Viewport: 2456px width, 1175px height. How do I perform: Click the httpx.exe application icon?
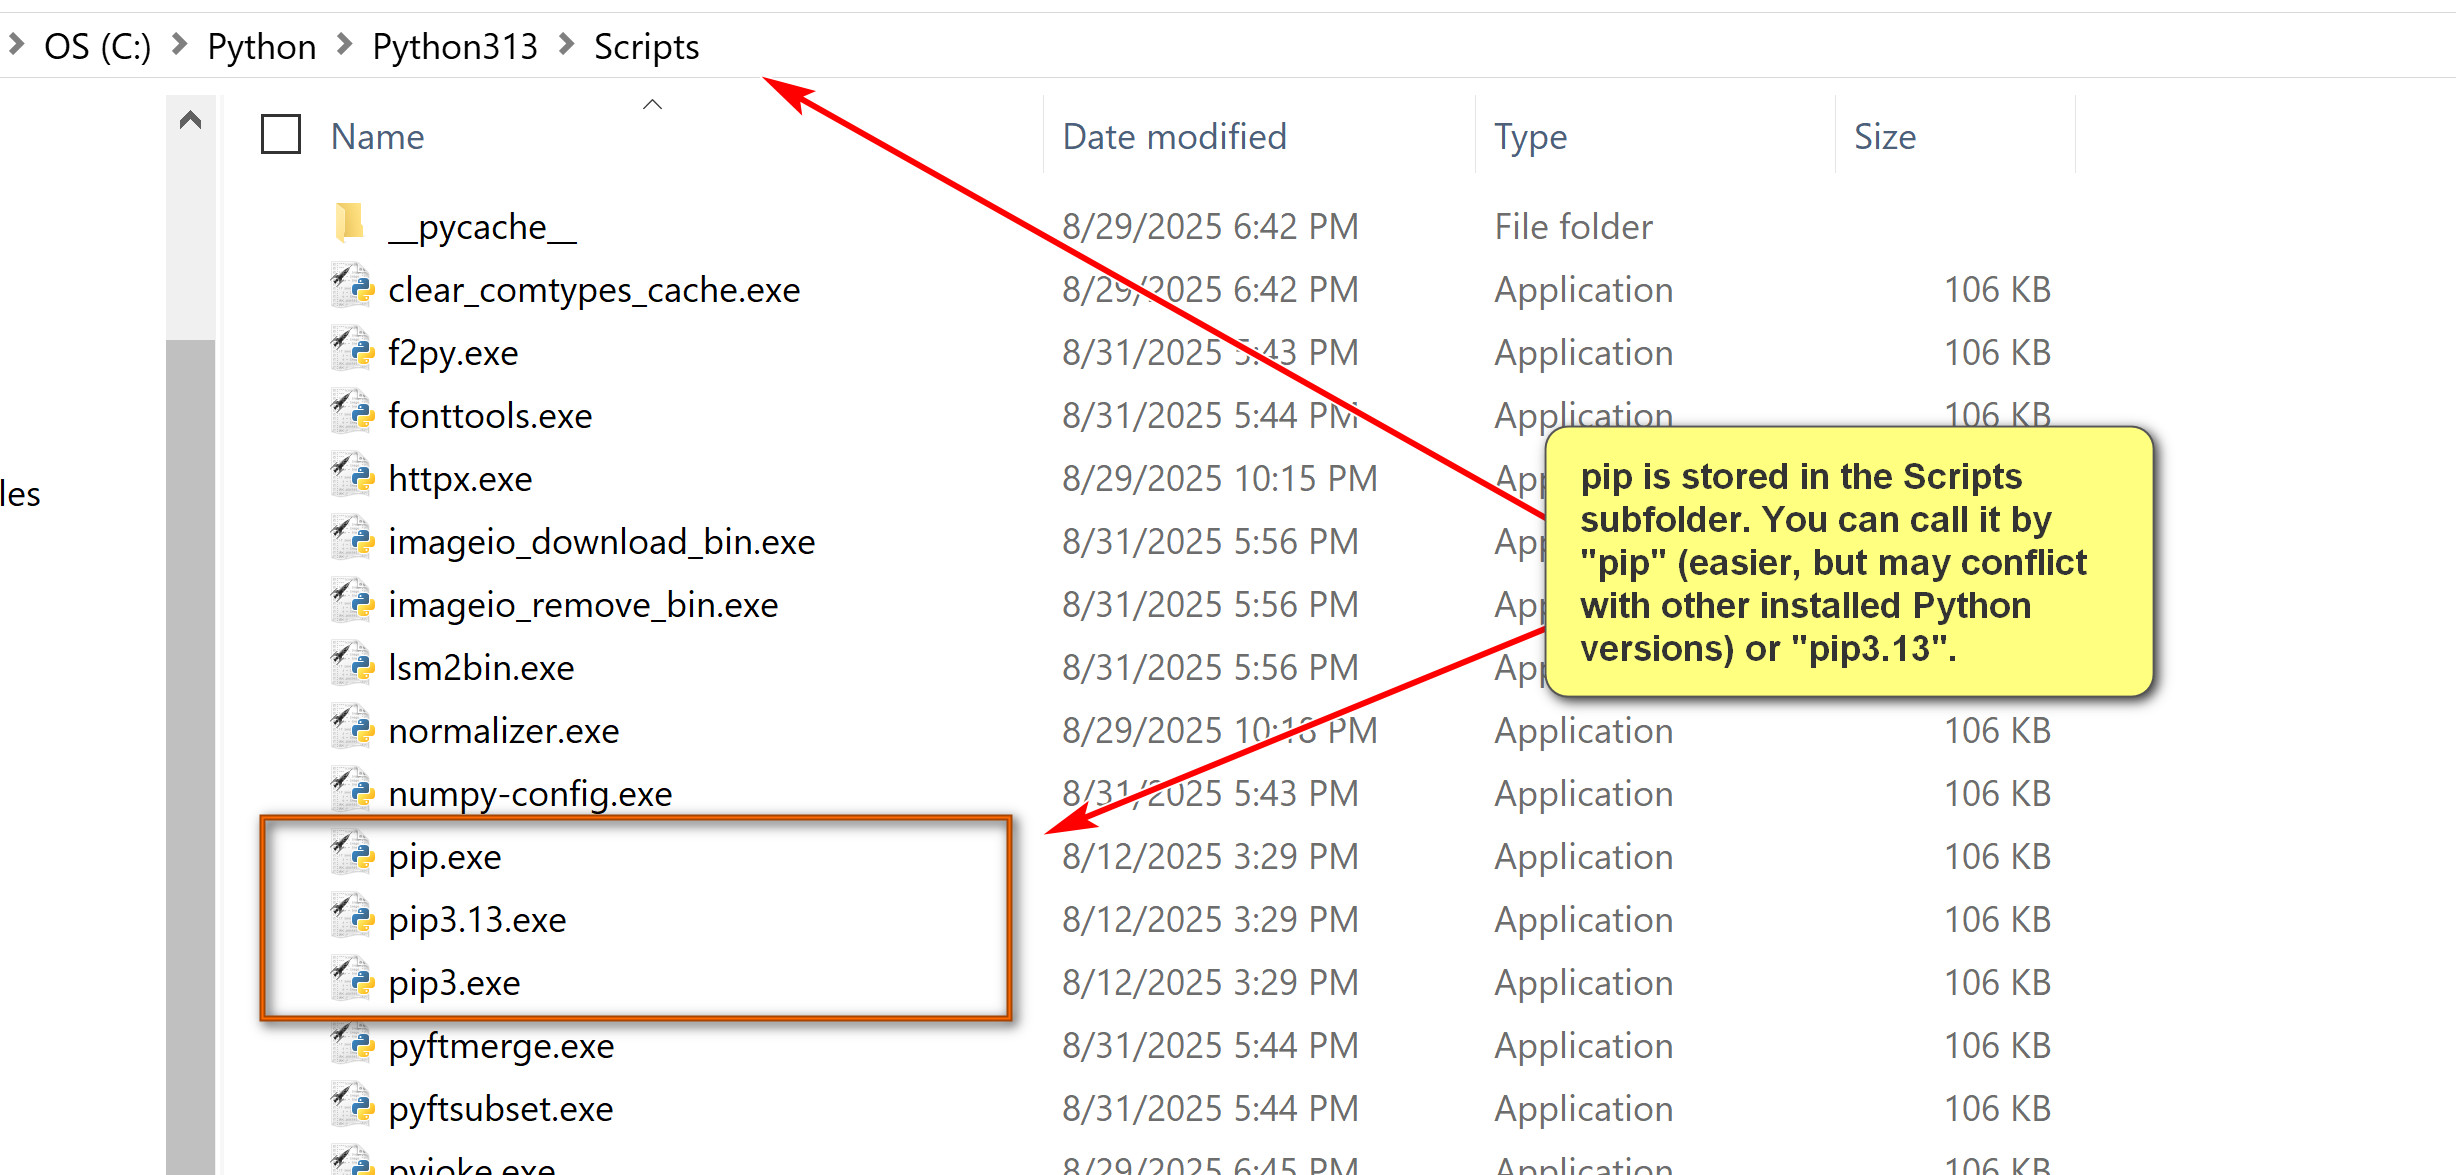(352, 477)
